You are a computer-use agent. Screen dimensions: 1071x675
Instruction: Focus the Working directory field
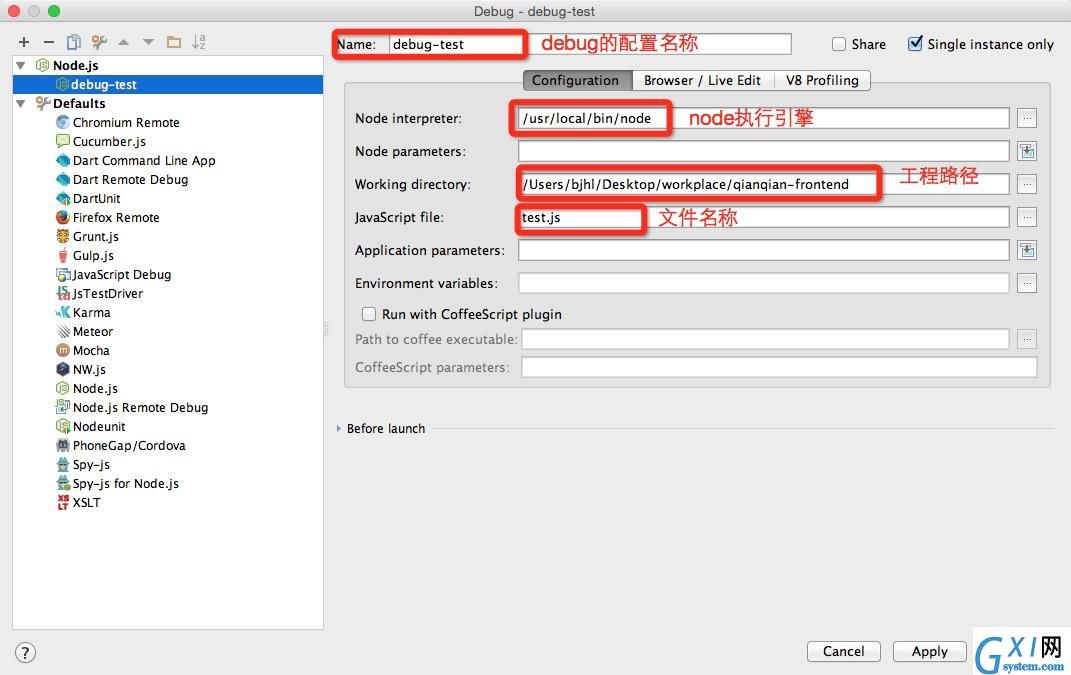coord(764,184)
